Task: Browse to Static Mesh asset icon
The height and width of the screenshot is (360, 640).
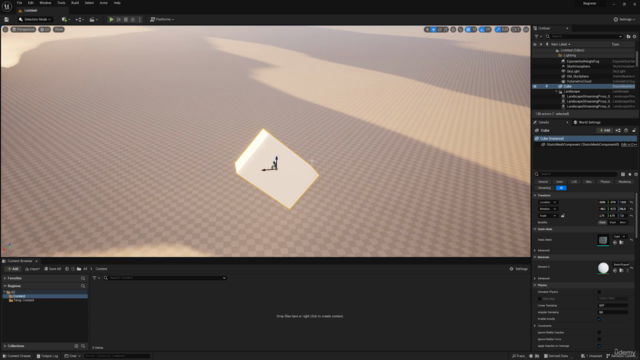Action: (x=621, y=242)
